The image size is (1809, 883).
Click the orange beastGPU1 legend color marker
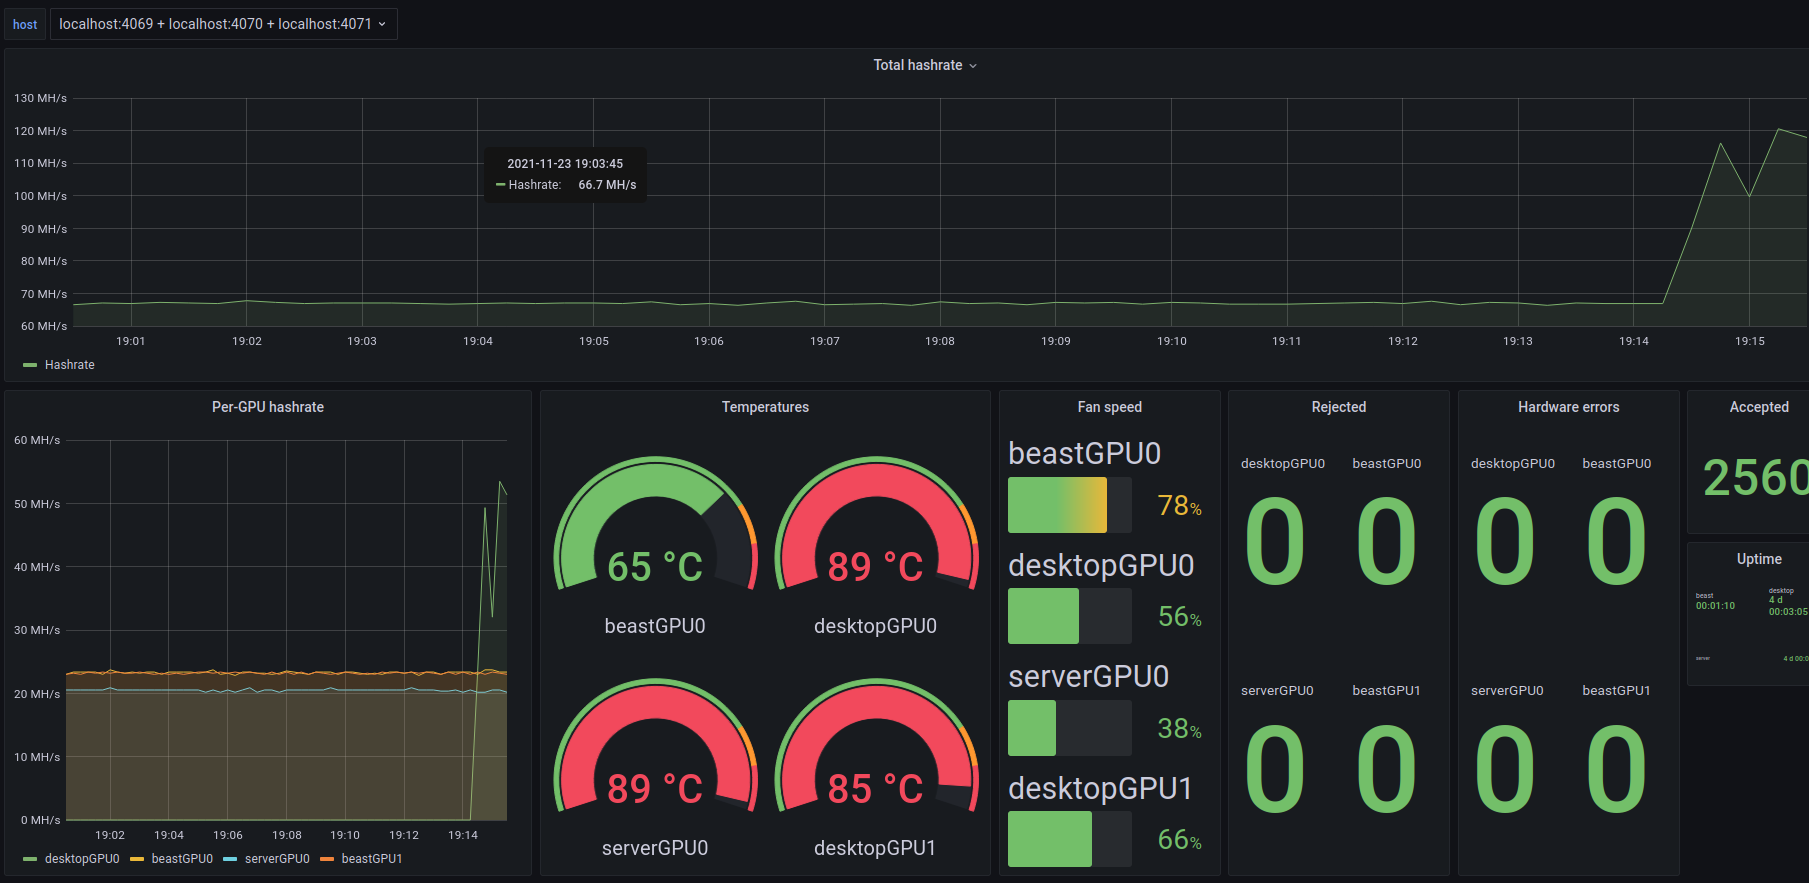pos(327,859)
